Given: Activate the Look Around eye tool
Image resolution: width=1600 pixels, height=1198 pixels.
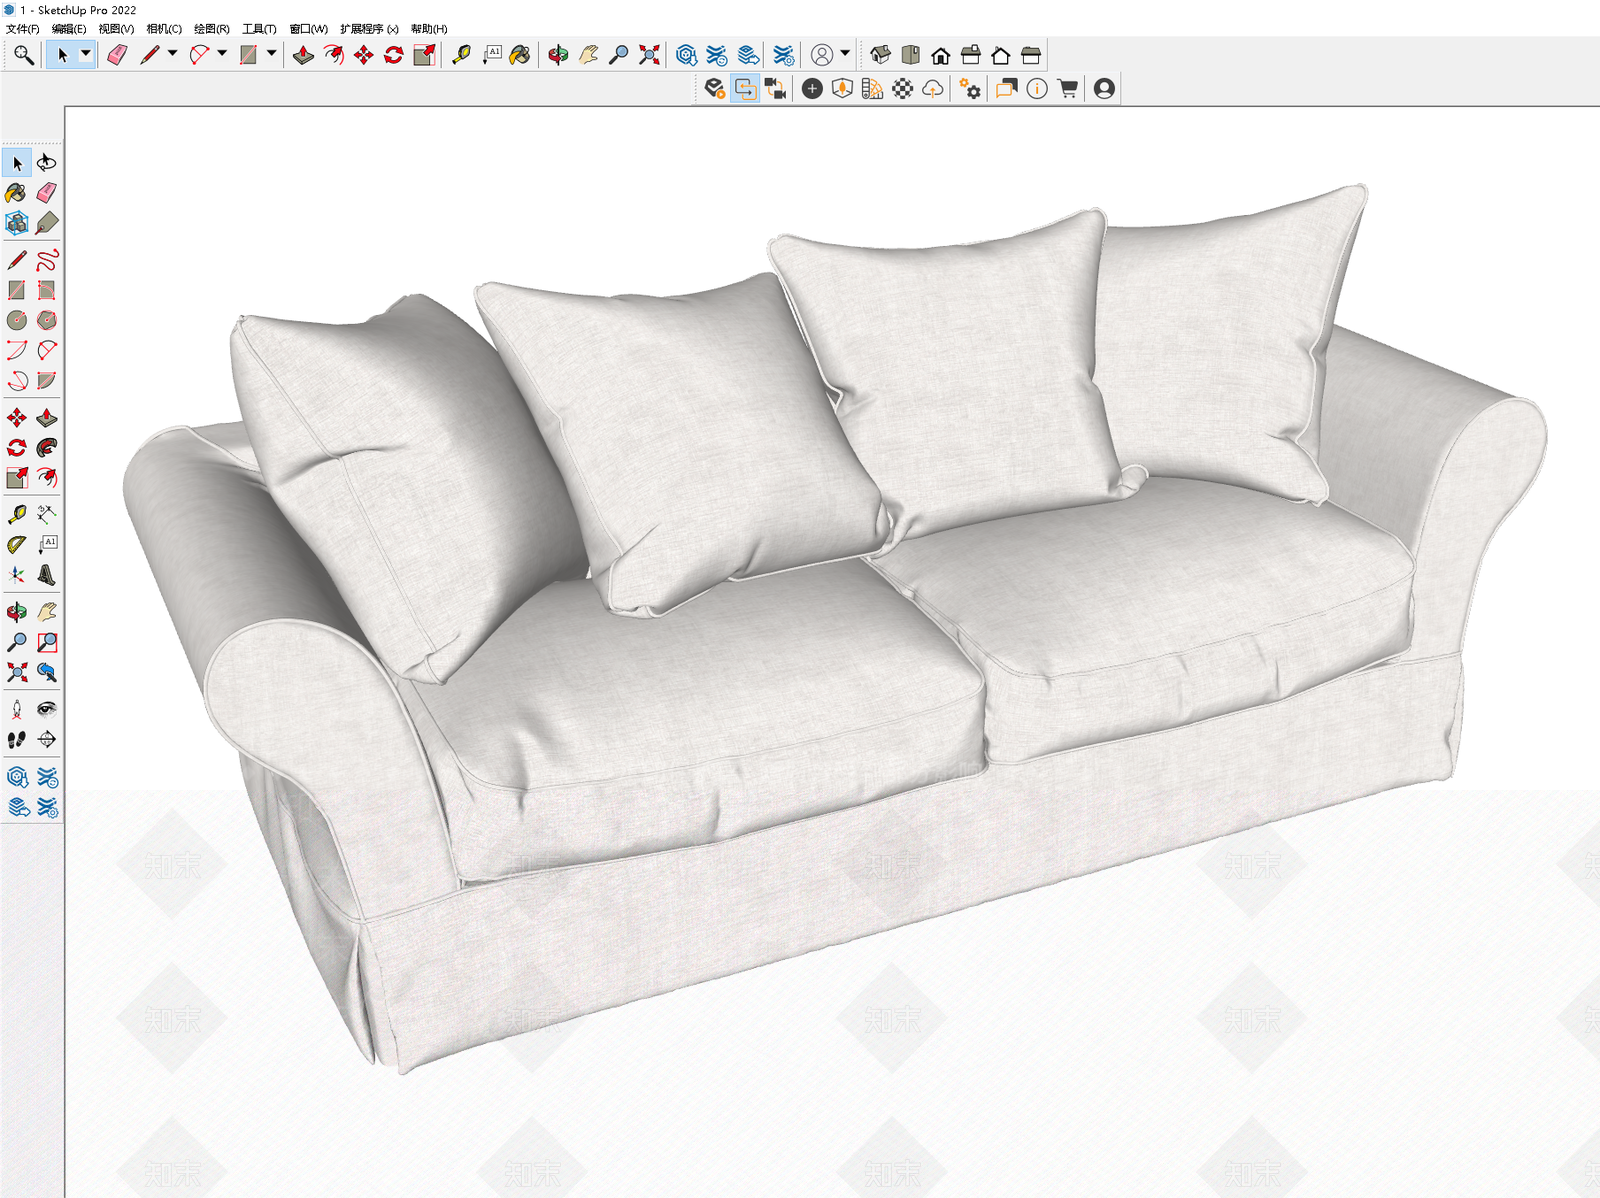Looking at the screenshot, I should (x=47, y=709).
